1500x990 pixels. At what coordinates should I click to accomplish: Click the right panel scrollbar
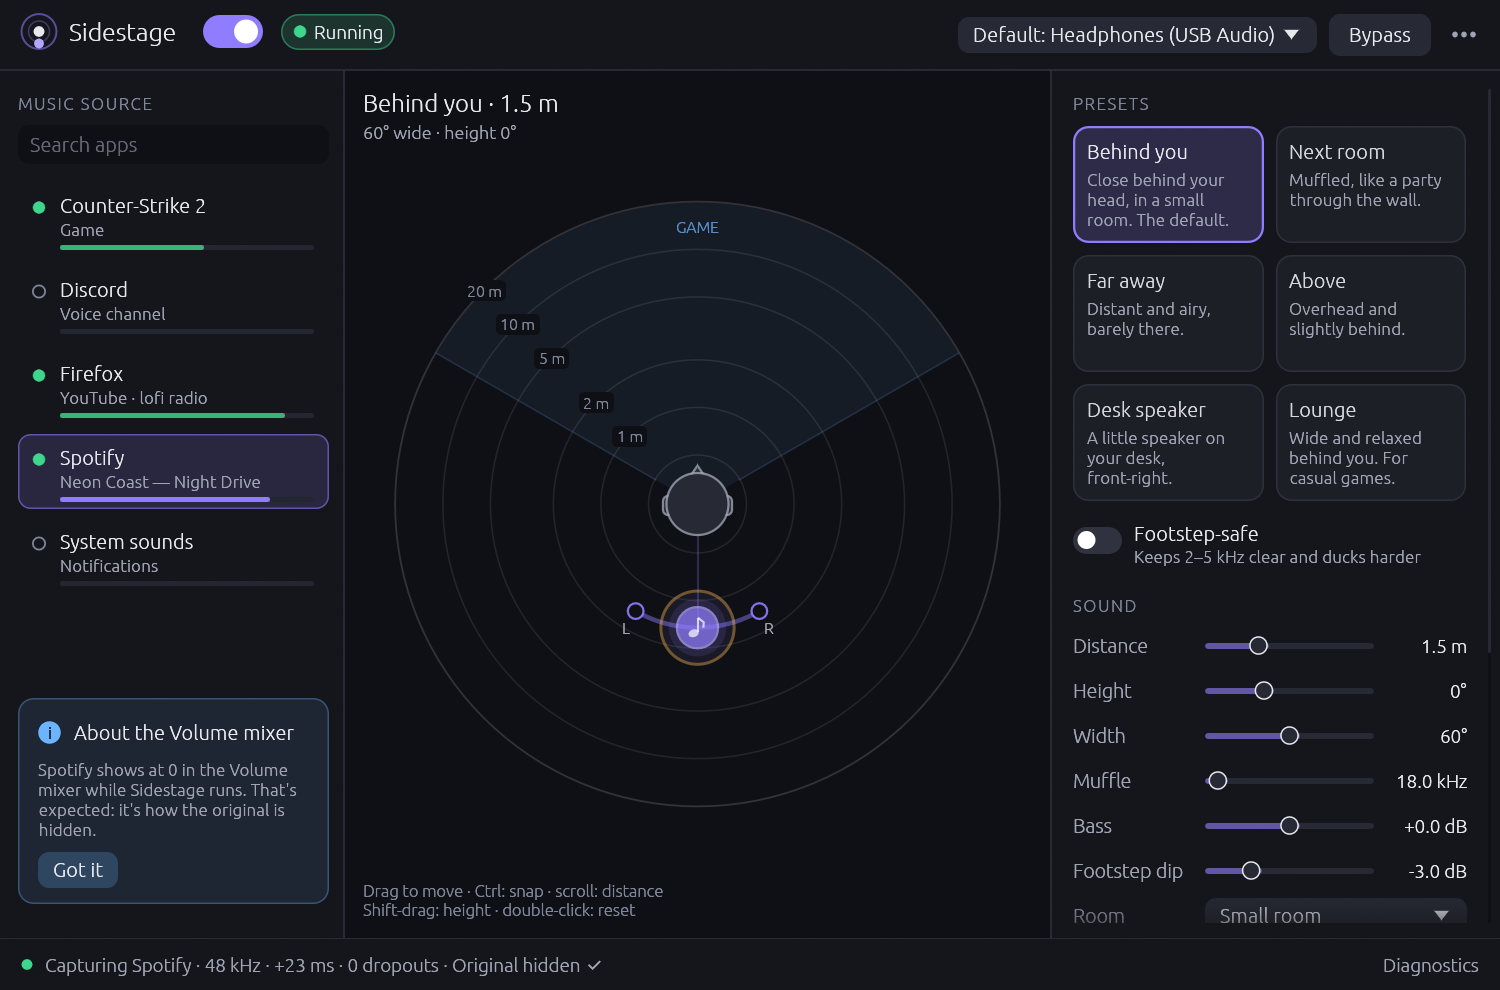[x=1489, y=372]
